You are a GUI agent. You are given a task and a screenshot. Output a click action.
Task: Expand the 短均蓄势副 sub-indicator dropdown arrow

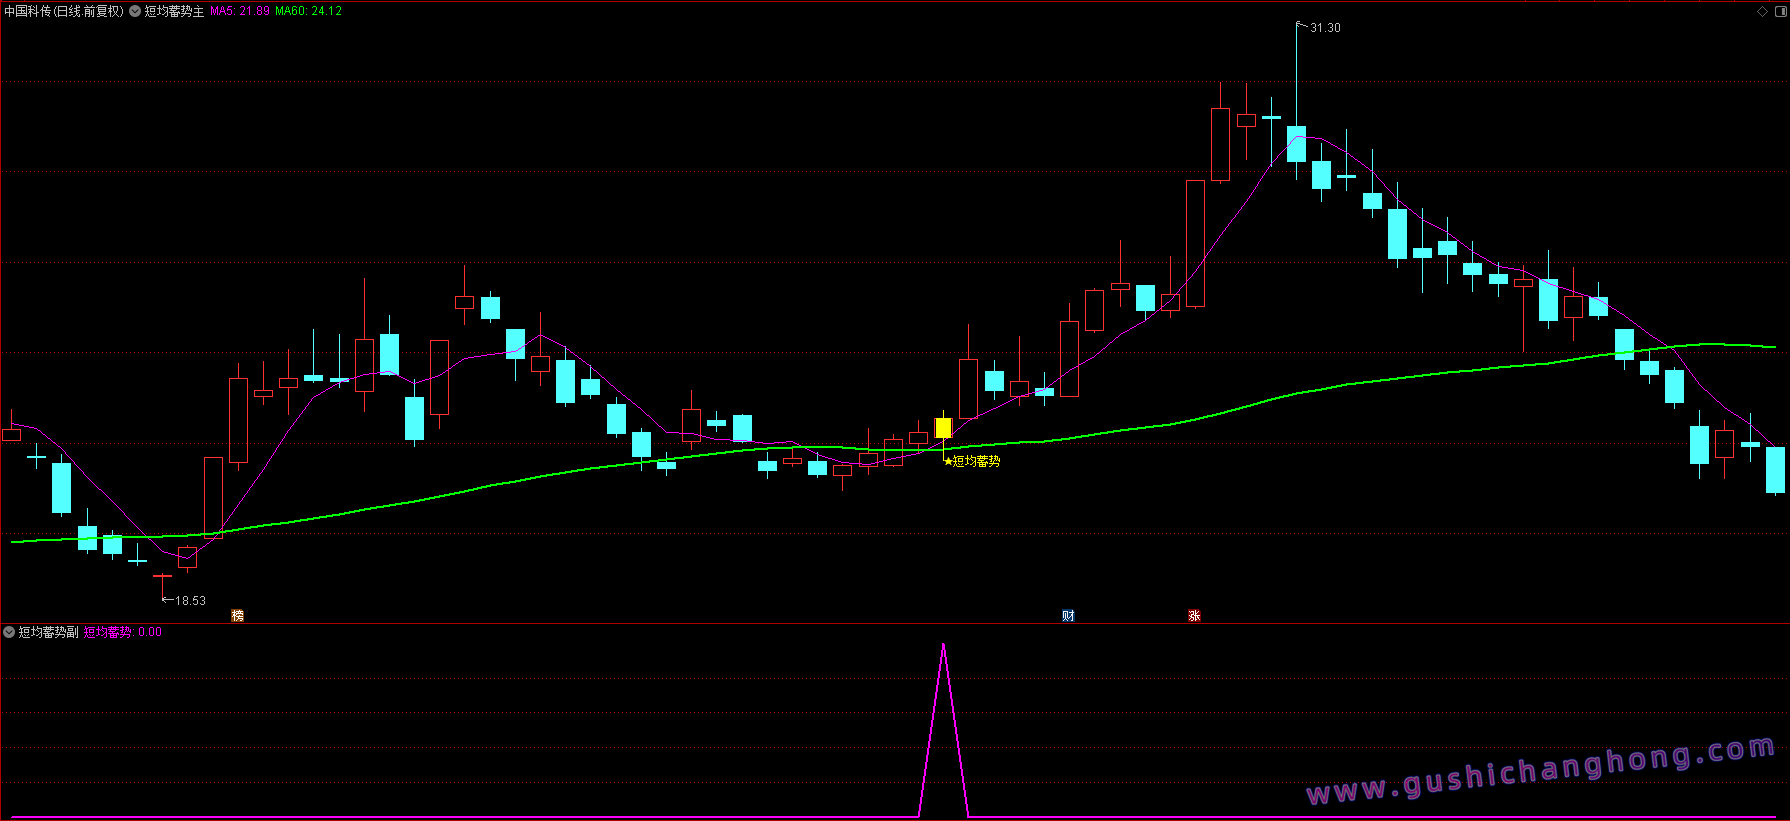click(9, 632)
